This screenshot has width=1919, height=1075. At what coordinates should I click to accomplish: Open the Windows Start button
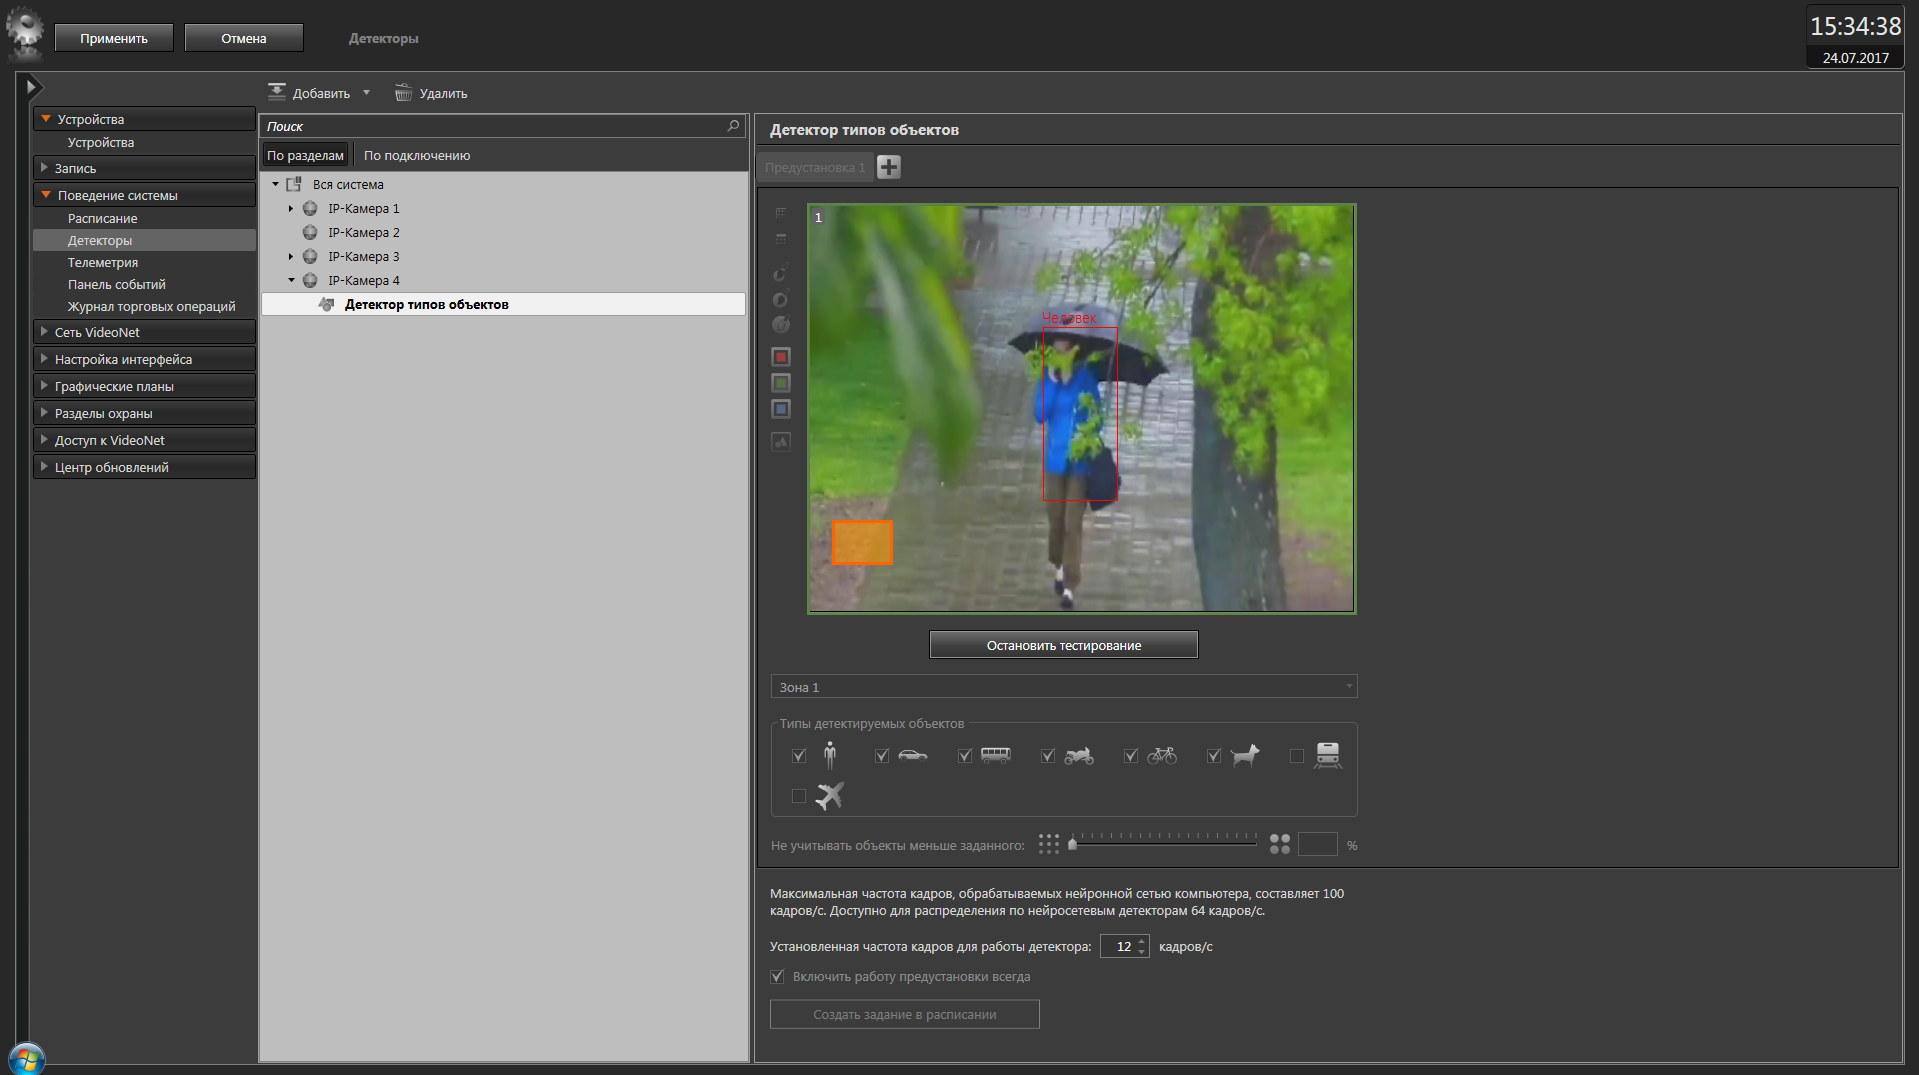point(27,1059)
